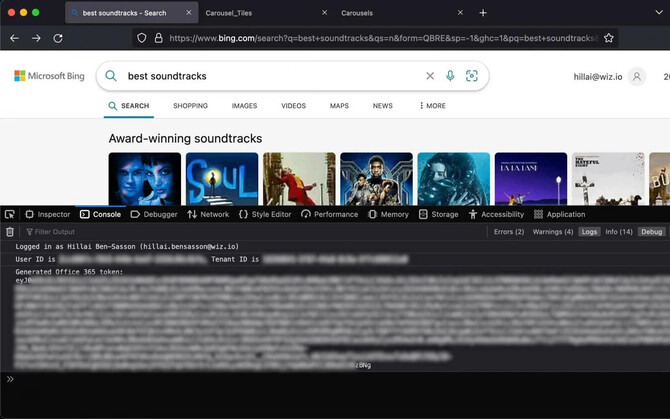Image resolution: width=670 pixels, height=419 pixels.
Task: Close the Carousels tab
Action: pos(460,13)
